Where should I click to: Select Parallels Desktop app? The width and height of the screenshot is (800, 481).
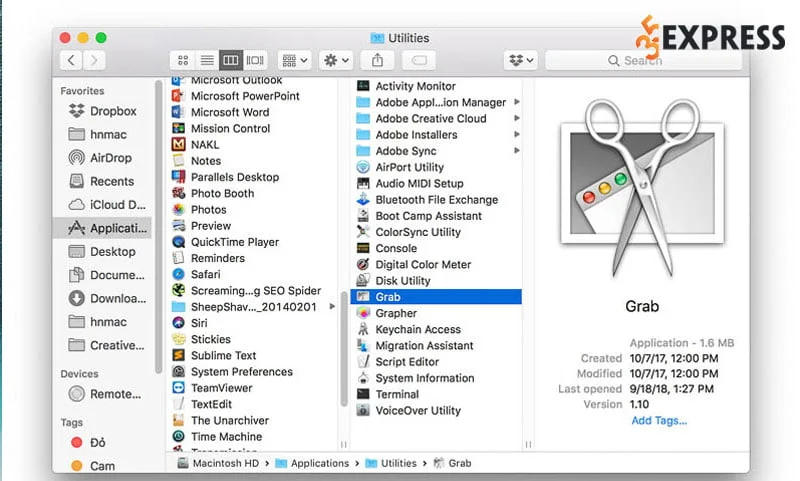(226, 177)
